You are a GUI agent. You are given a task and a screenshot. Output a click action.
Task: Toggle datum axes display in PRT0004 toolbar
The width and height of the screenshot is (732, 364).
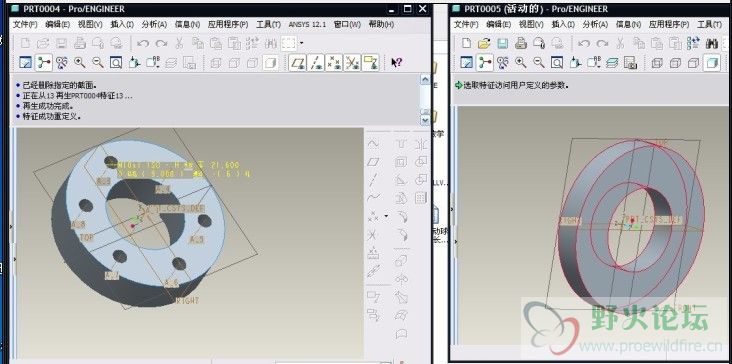tap(316, 63)
